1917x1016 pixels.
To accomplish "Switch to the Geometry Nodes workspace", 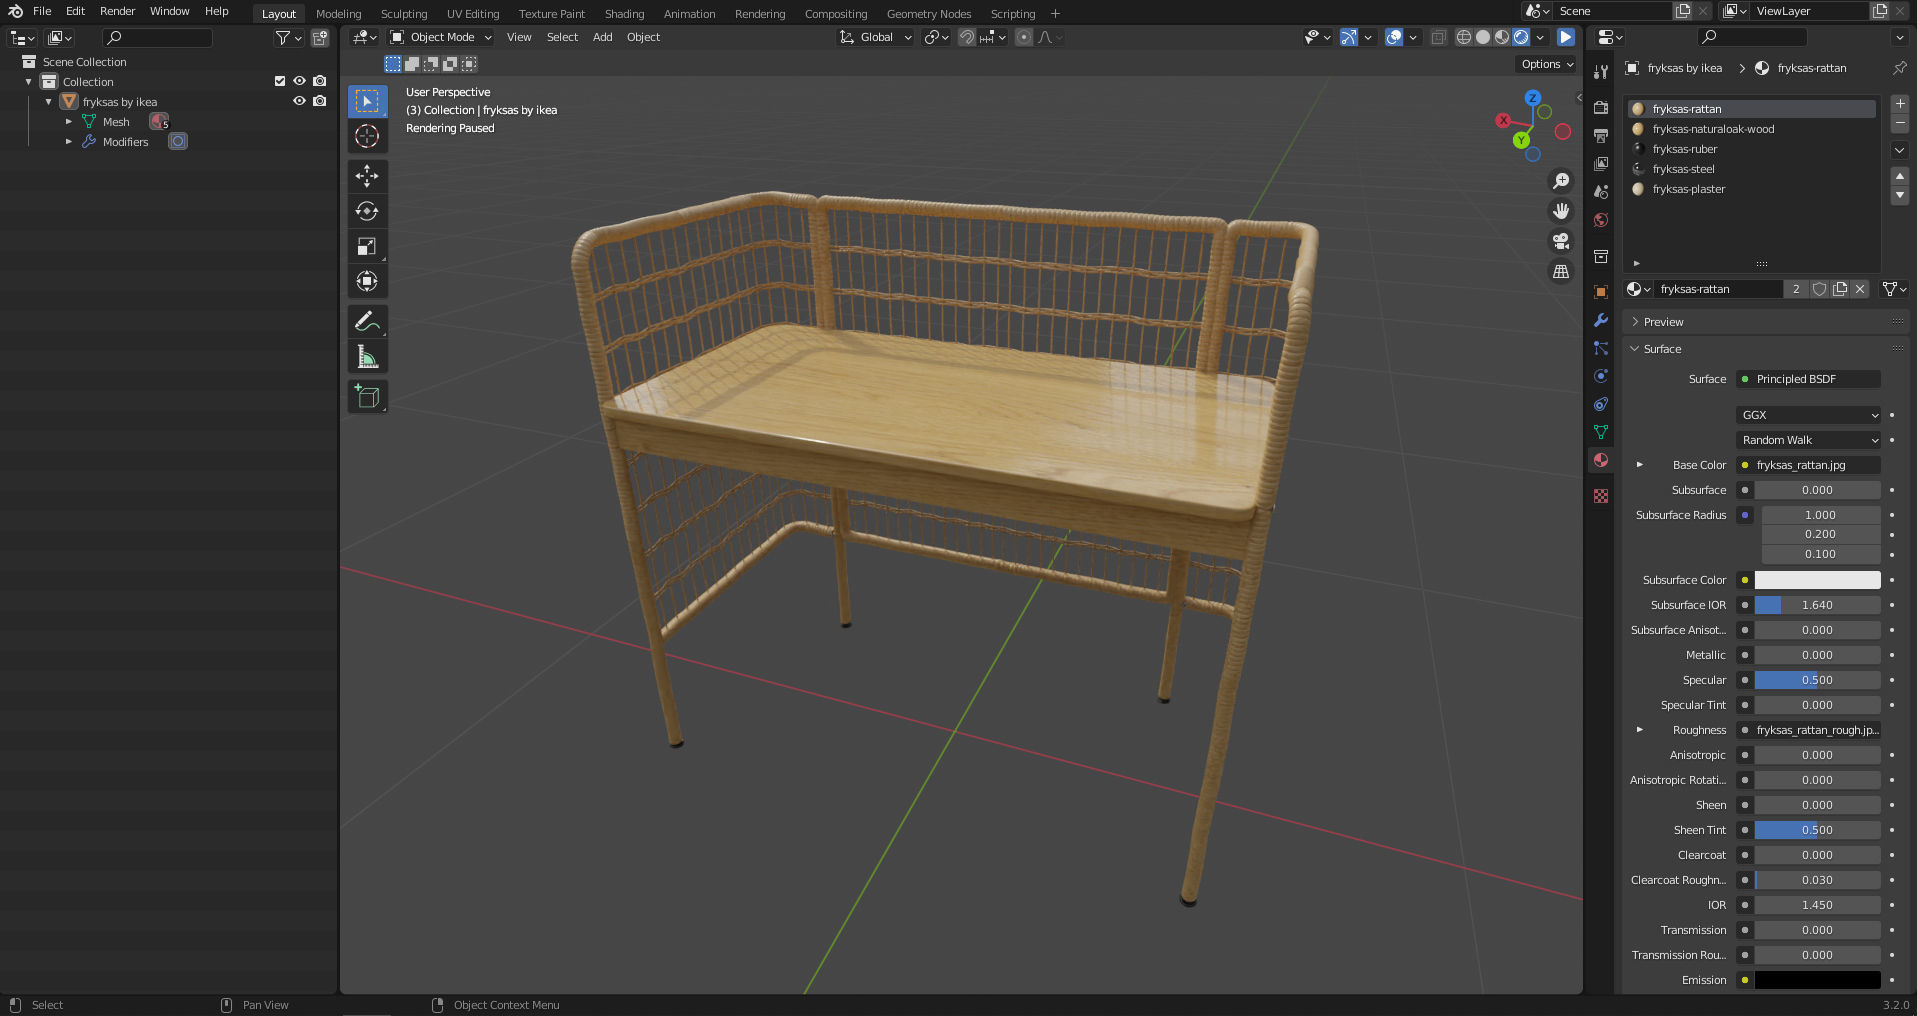I will [x=929, y=14].
